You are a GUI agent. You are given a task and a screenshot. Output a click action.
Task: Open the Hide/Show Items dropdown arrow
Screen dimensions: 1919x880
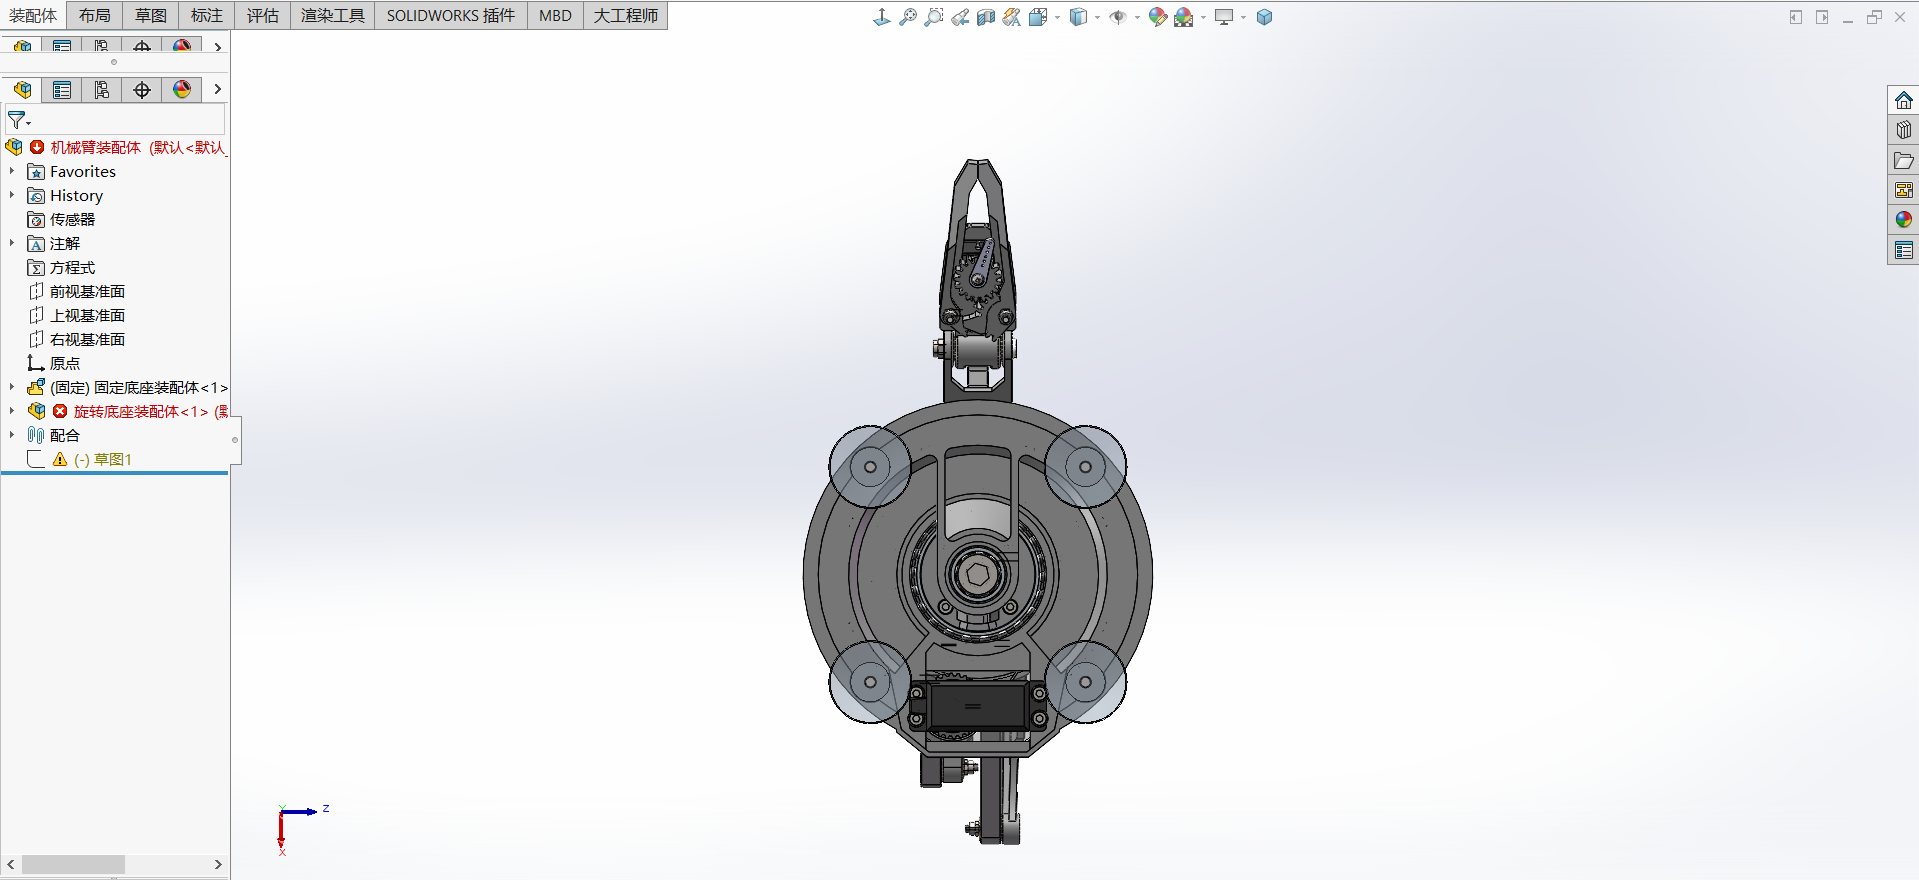click(1137, 18)
